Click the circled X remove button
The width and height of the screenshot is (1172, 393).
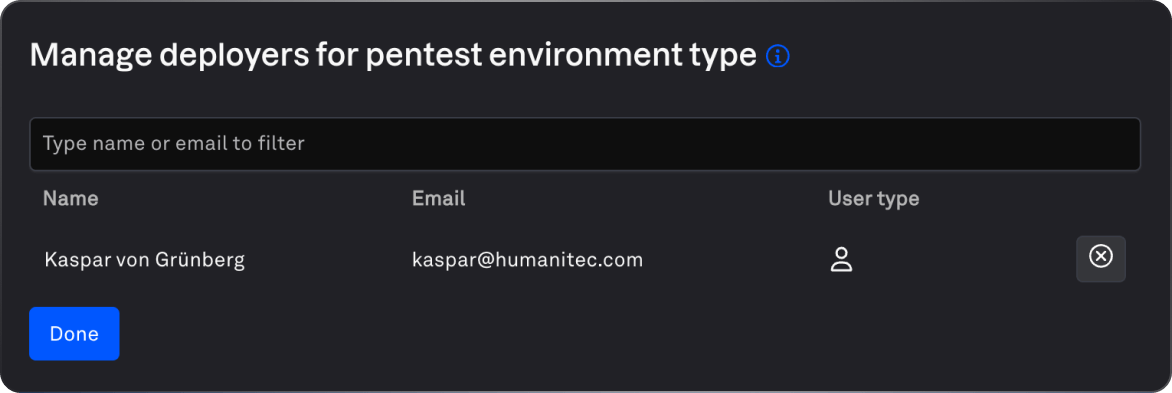tap(1100, 259)
